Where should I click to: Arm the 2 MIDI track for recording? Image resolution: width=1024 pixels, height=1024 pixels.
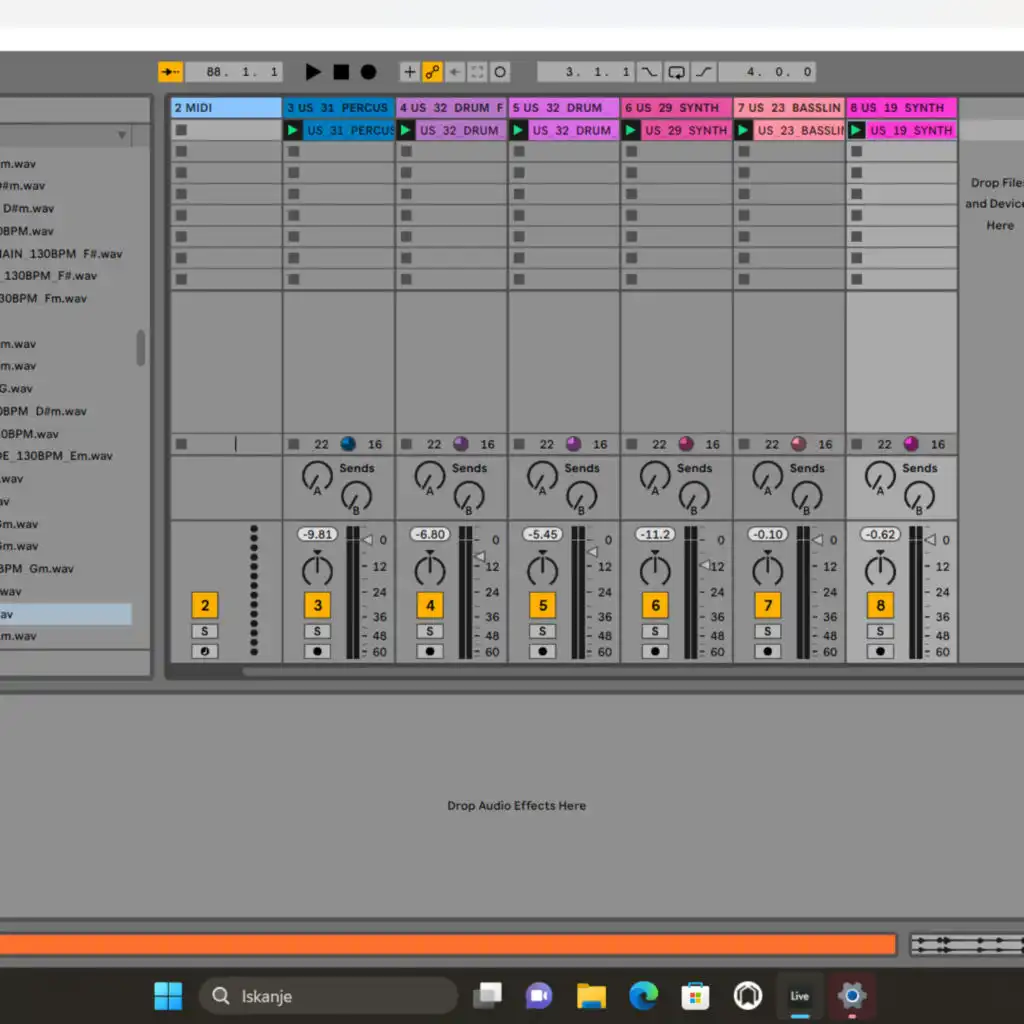pos(205,651)
